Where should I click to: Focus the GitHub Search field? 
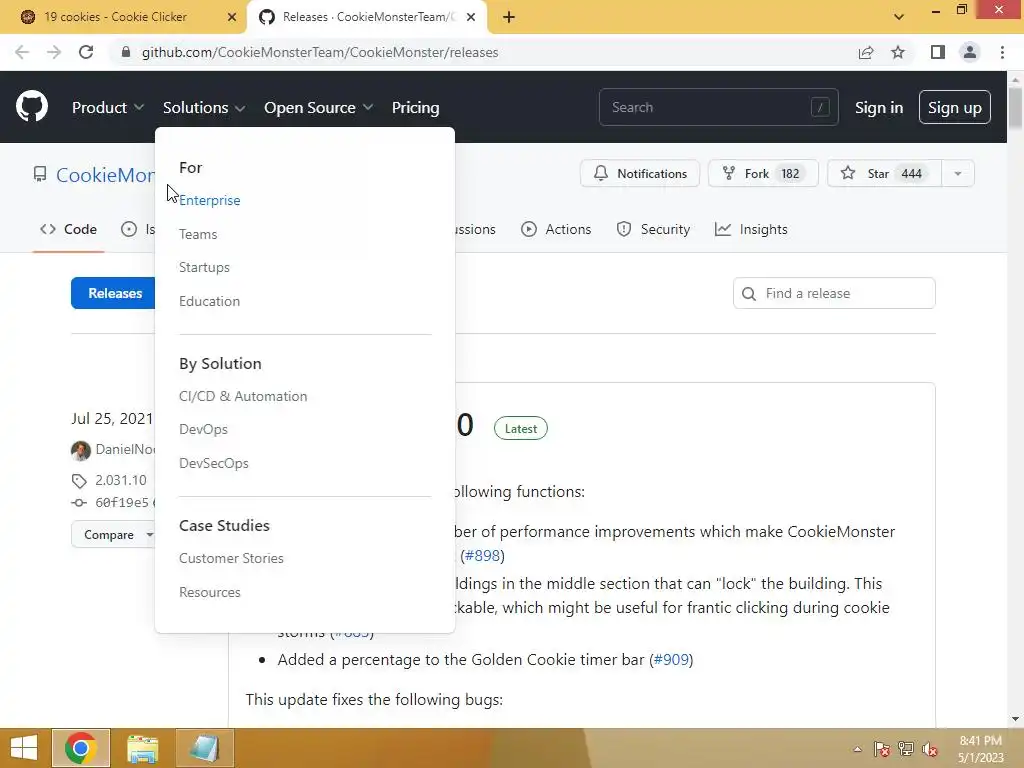[718, 108]
